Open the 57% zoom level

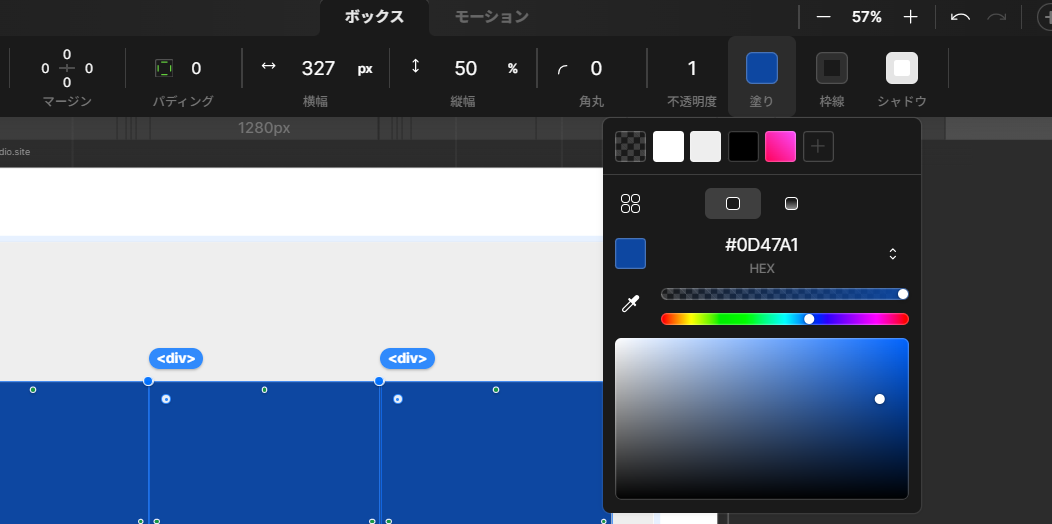point(867,17)
